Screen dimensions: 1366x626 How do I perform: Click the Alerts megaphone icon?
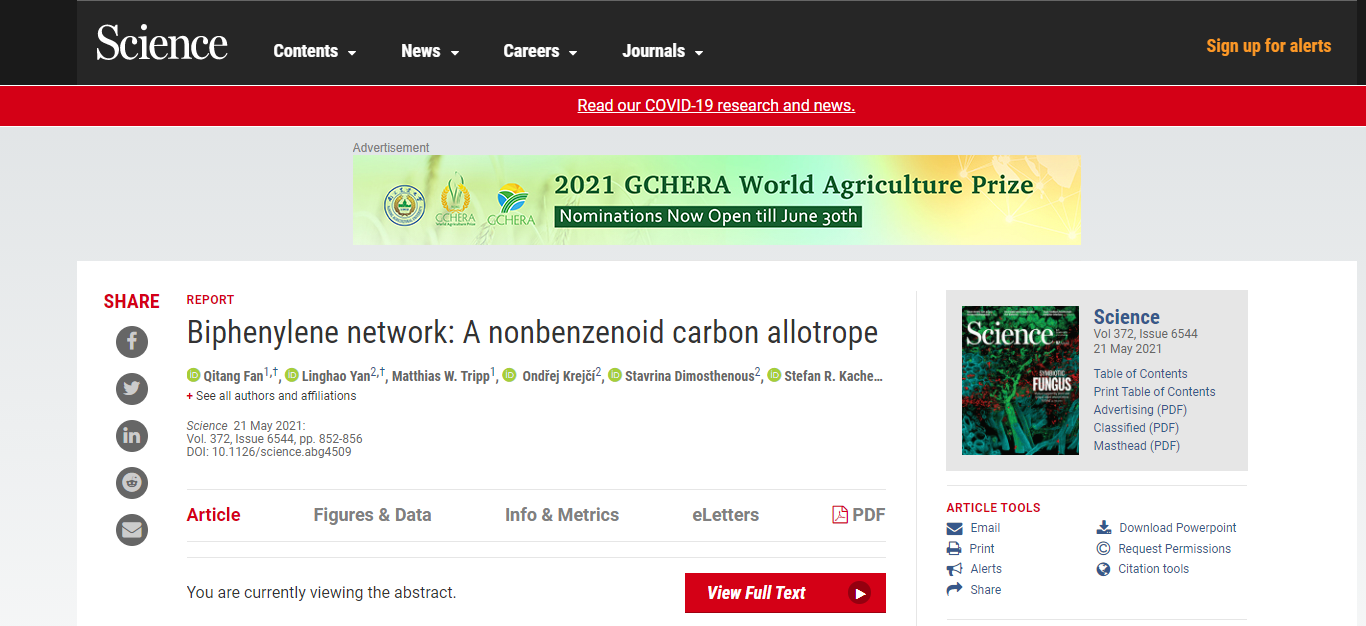tap(955, 569)
